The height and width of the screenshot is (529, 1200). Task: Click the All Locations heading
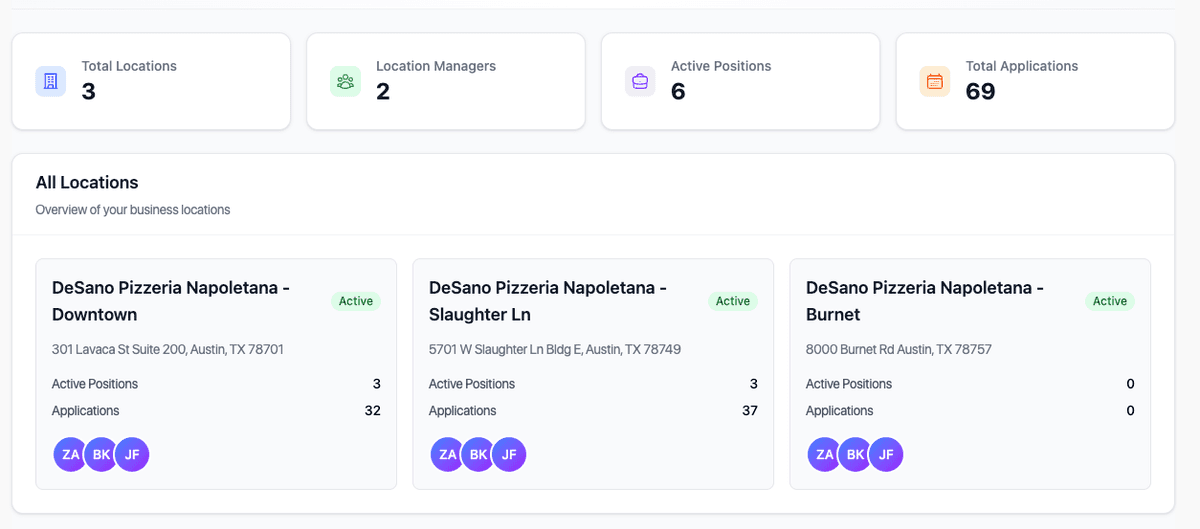87,183
